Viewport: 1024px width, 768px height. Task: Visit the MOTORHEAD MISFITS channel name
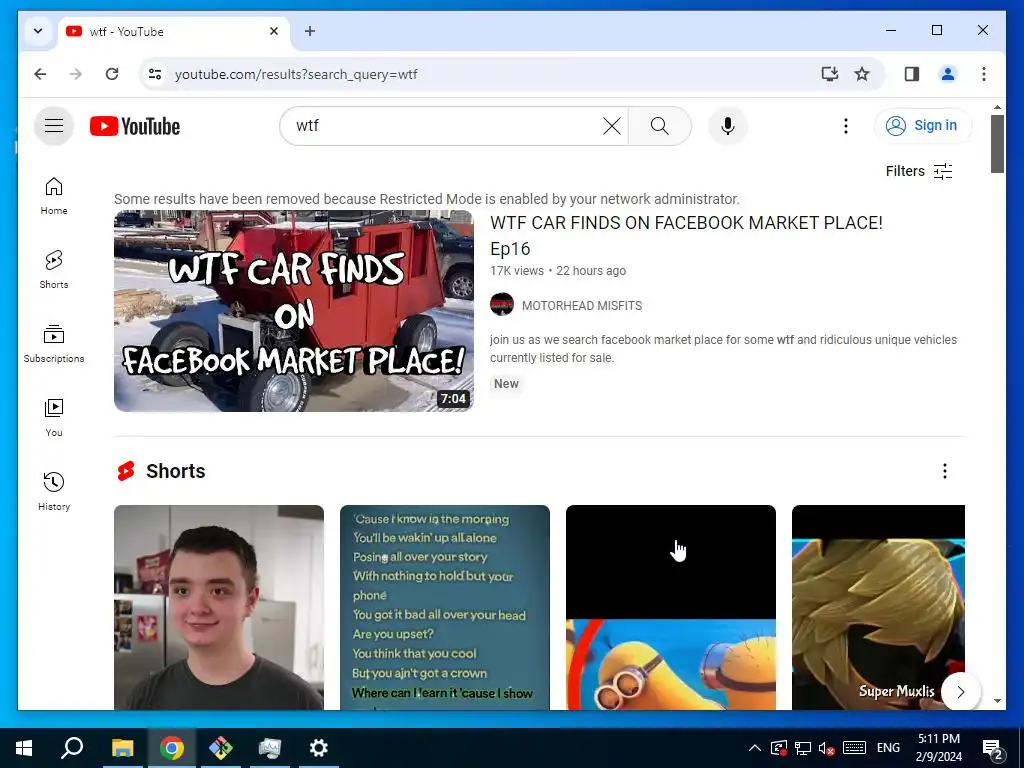point(581,306)
